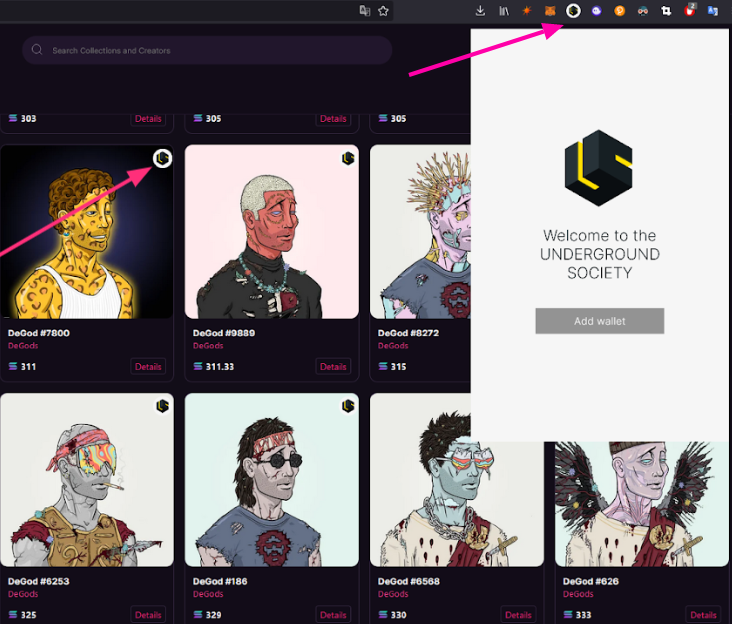Click the goggles face extension icon
The image size is (732, 624).
pyautogui.click(x=643, y=11)
